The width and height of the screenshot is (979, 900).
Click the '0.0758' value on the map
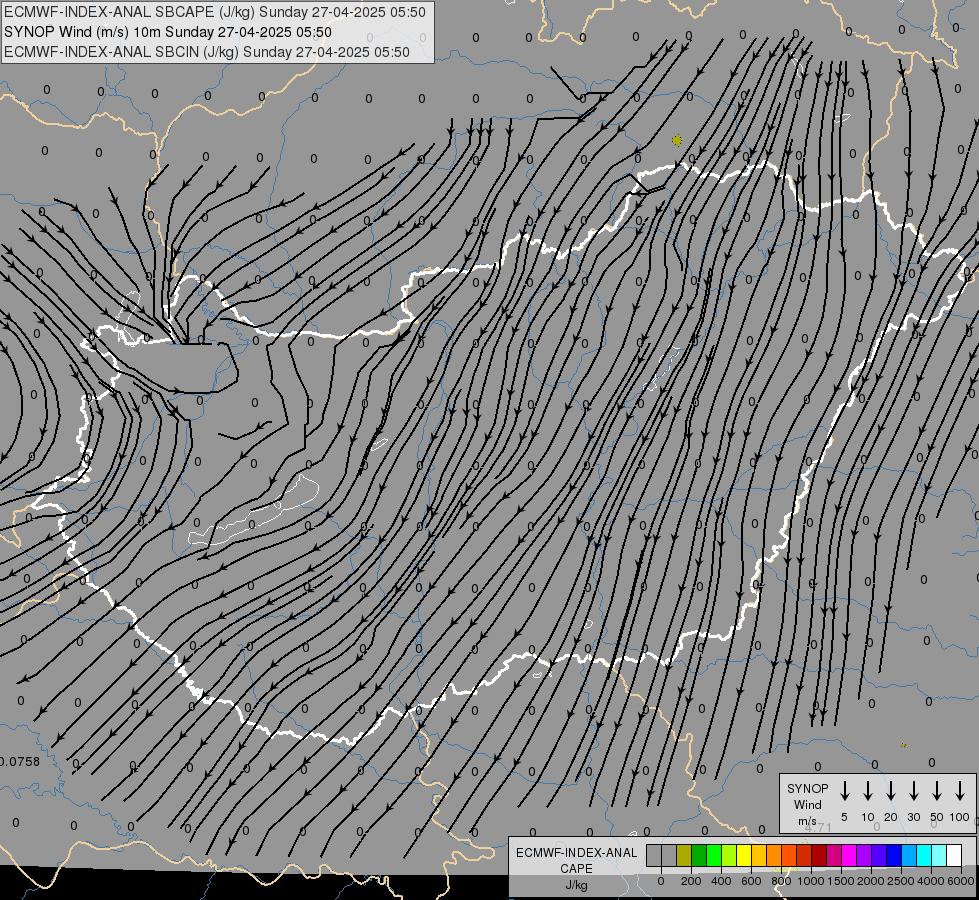point(20,762)
